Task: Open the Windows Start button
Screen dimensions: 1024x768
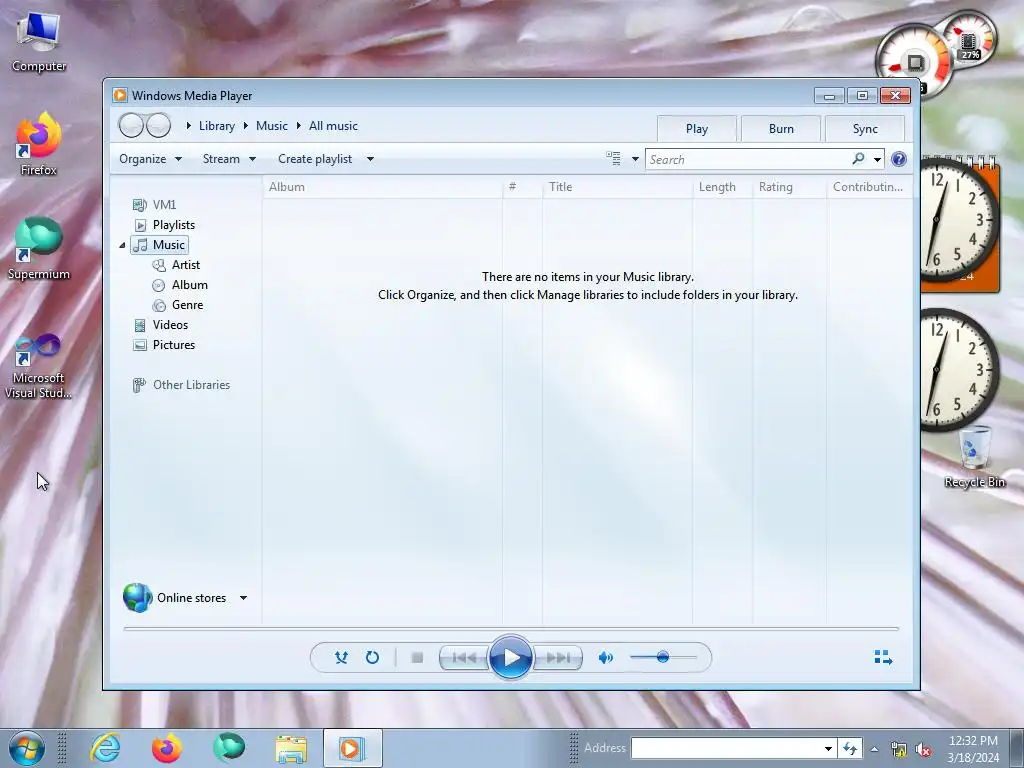Action: [27, 748]
